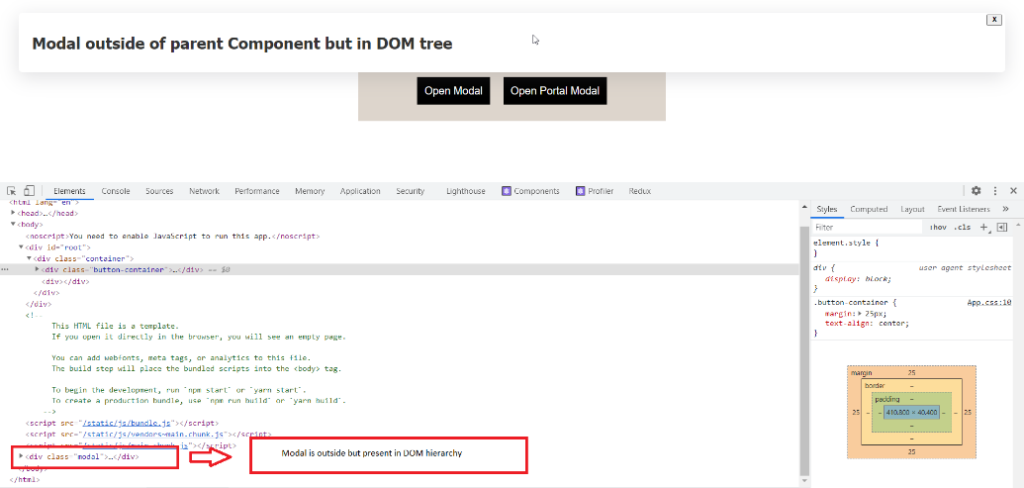Screen dimensions: 1024x488
Task: Switch to the Layout pane tab
Action: pos(912,209)
